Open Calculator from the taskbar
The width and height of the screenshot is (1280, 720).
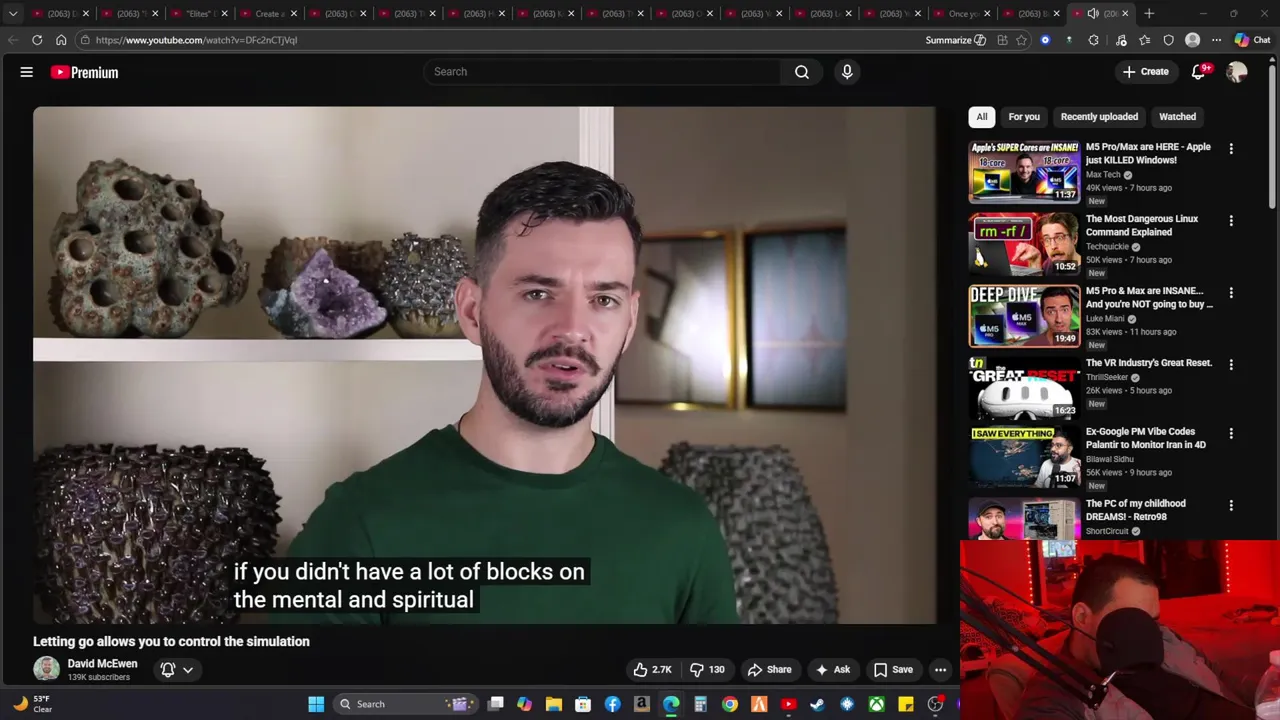coord(700,704)
